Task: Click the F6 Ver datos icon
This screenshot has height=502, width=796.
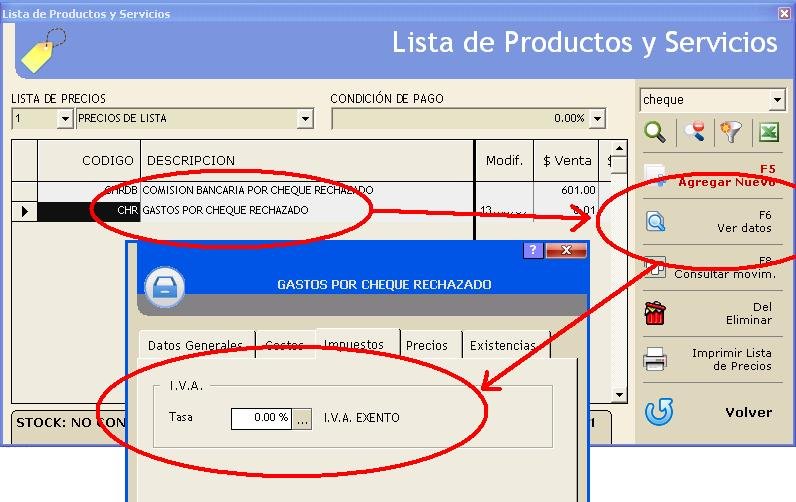Action: [x=655, y=222]
